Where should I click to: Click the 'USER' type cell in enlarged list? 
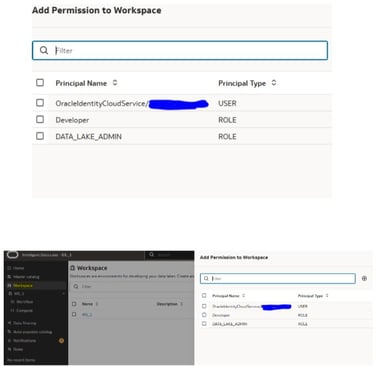tap(227, 103)
